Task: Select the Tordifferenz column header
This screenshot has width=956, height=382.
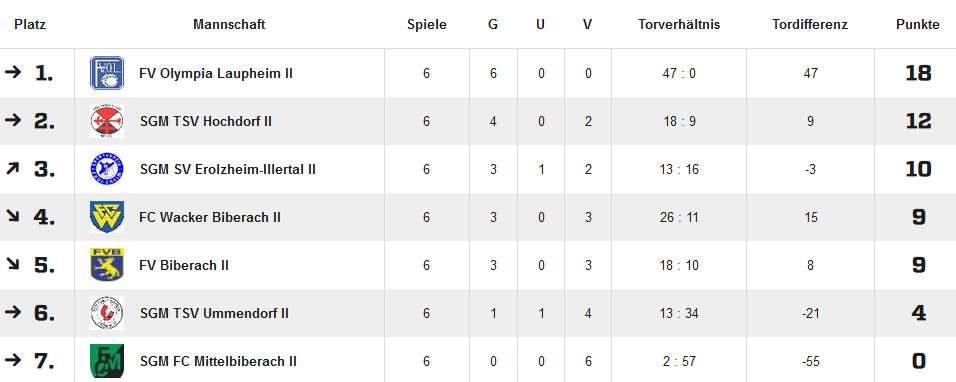Action: pos(810,25)
